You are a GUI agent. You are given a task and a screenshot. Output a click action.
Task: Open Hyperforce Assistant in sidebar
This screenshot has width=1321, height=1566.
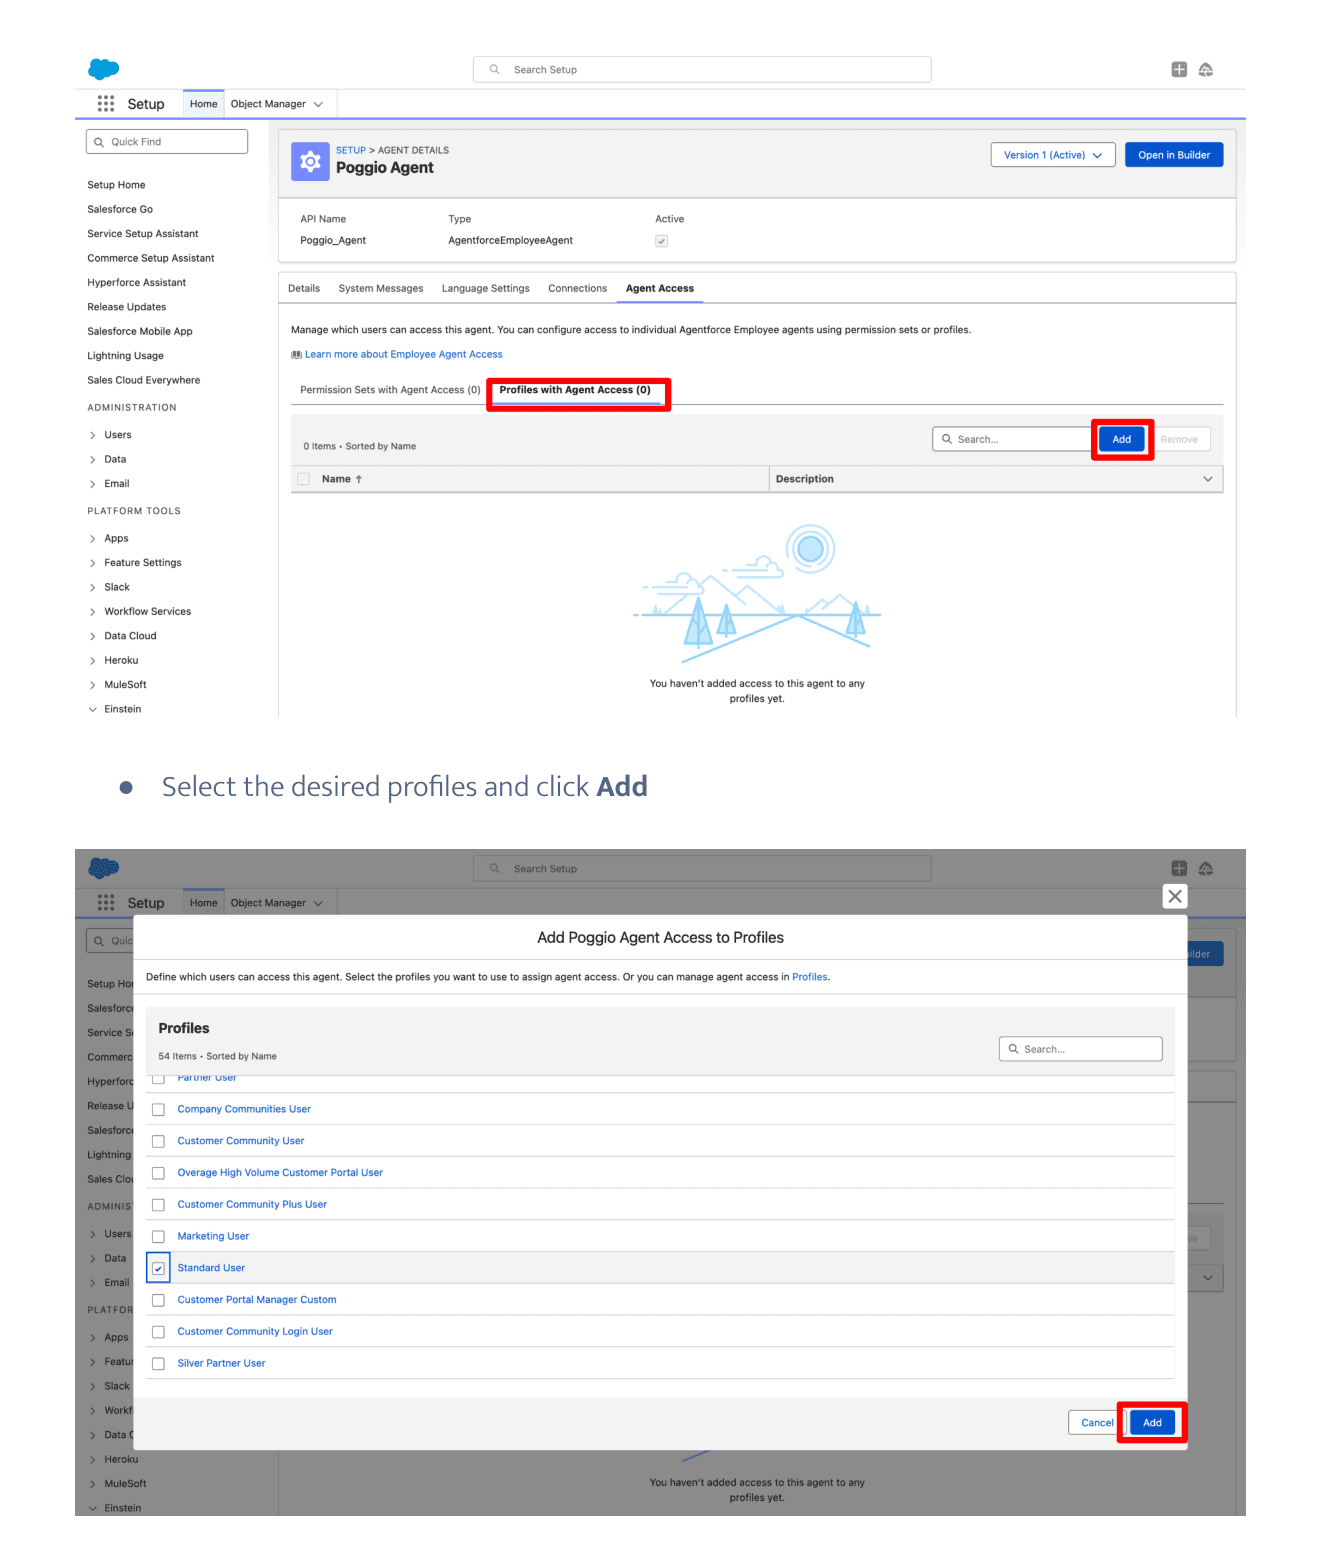tap(137, 283)
